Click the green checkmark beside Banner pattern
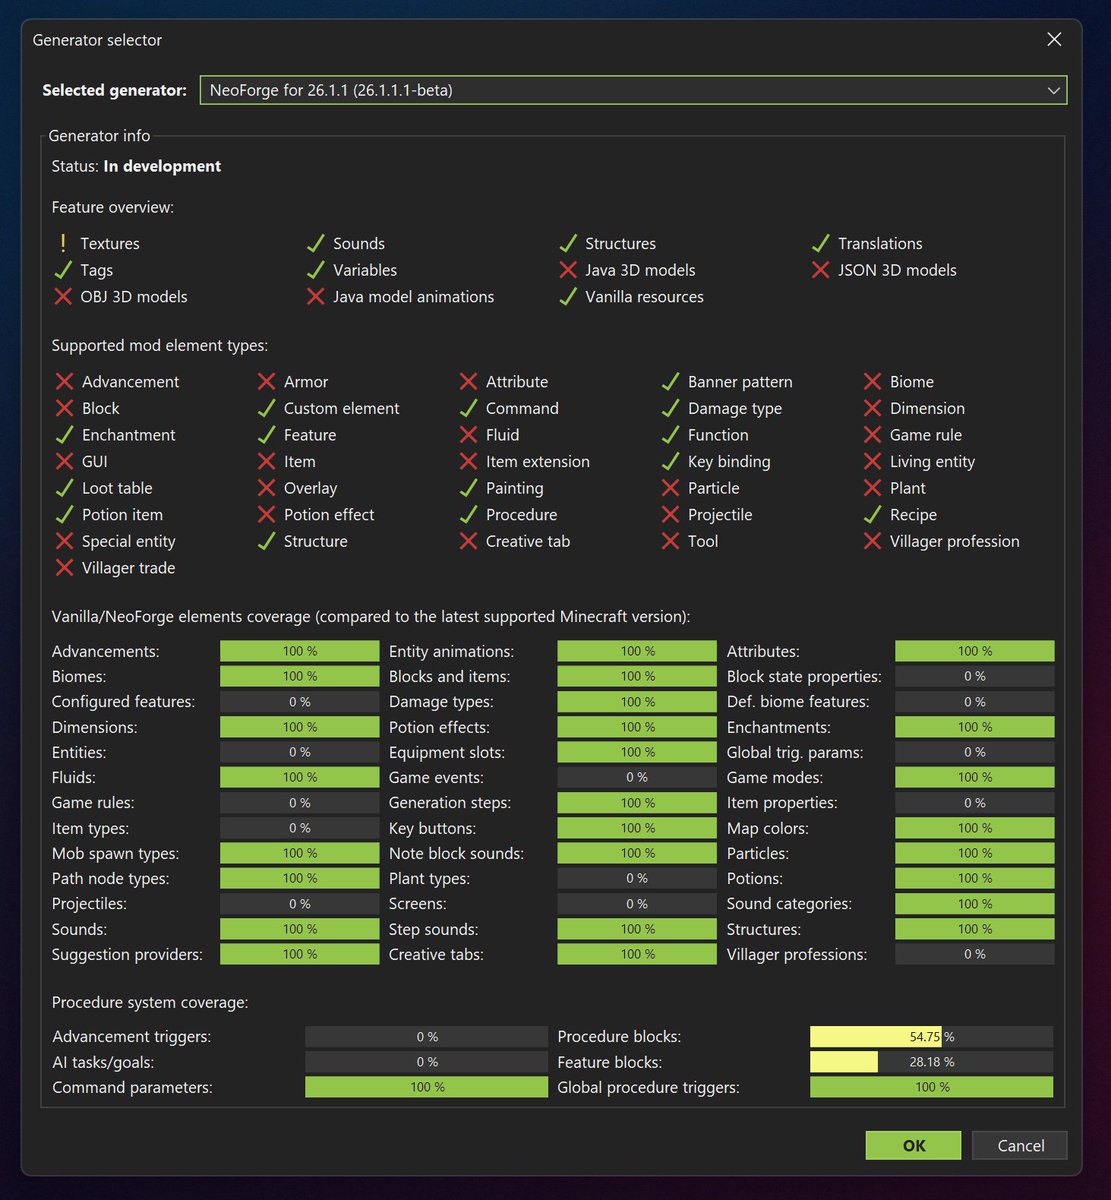The image size is (1111, 1200). 670,382
